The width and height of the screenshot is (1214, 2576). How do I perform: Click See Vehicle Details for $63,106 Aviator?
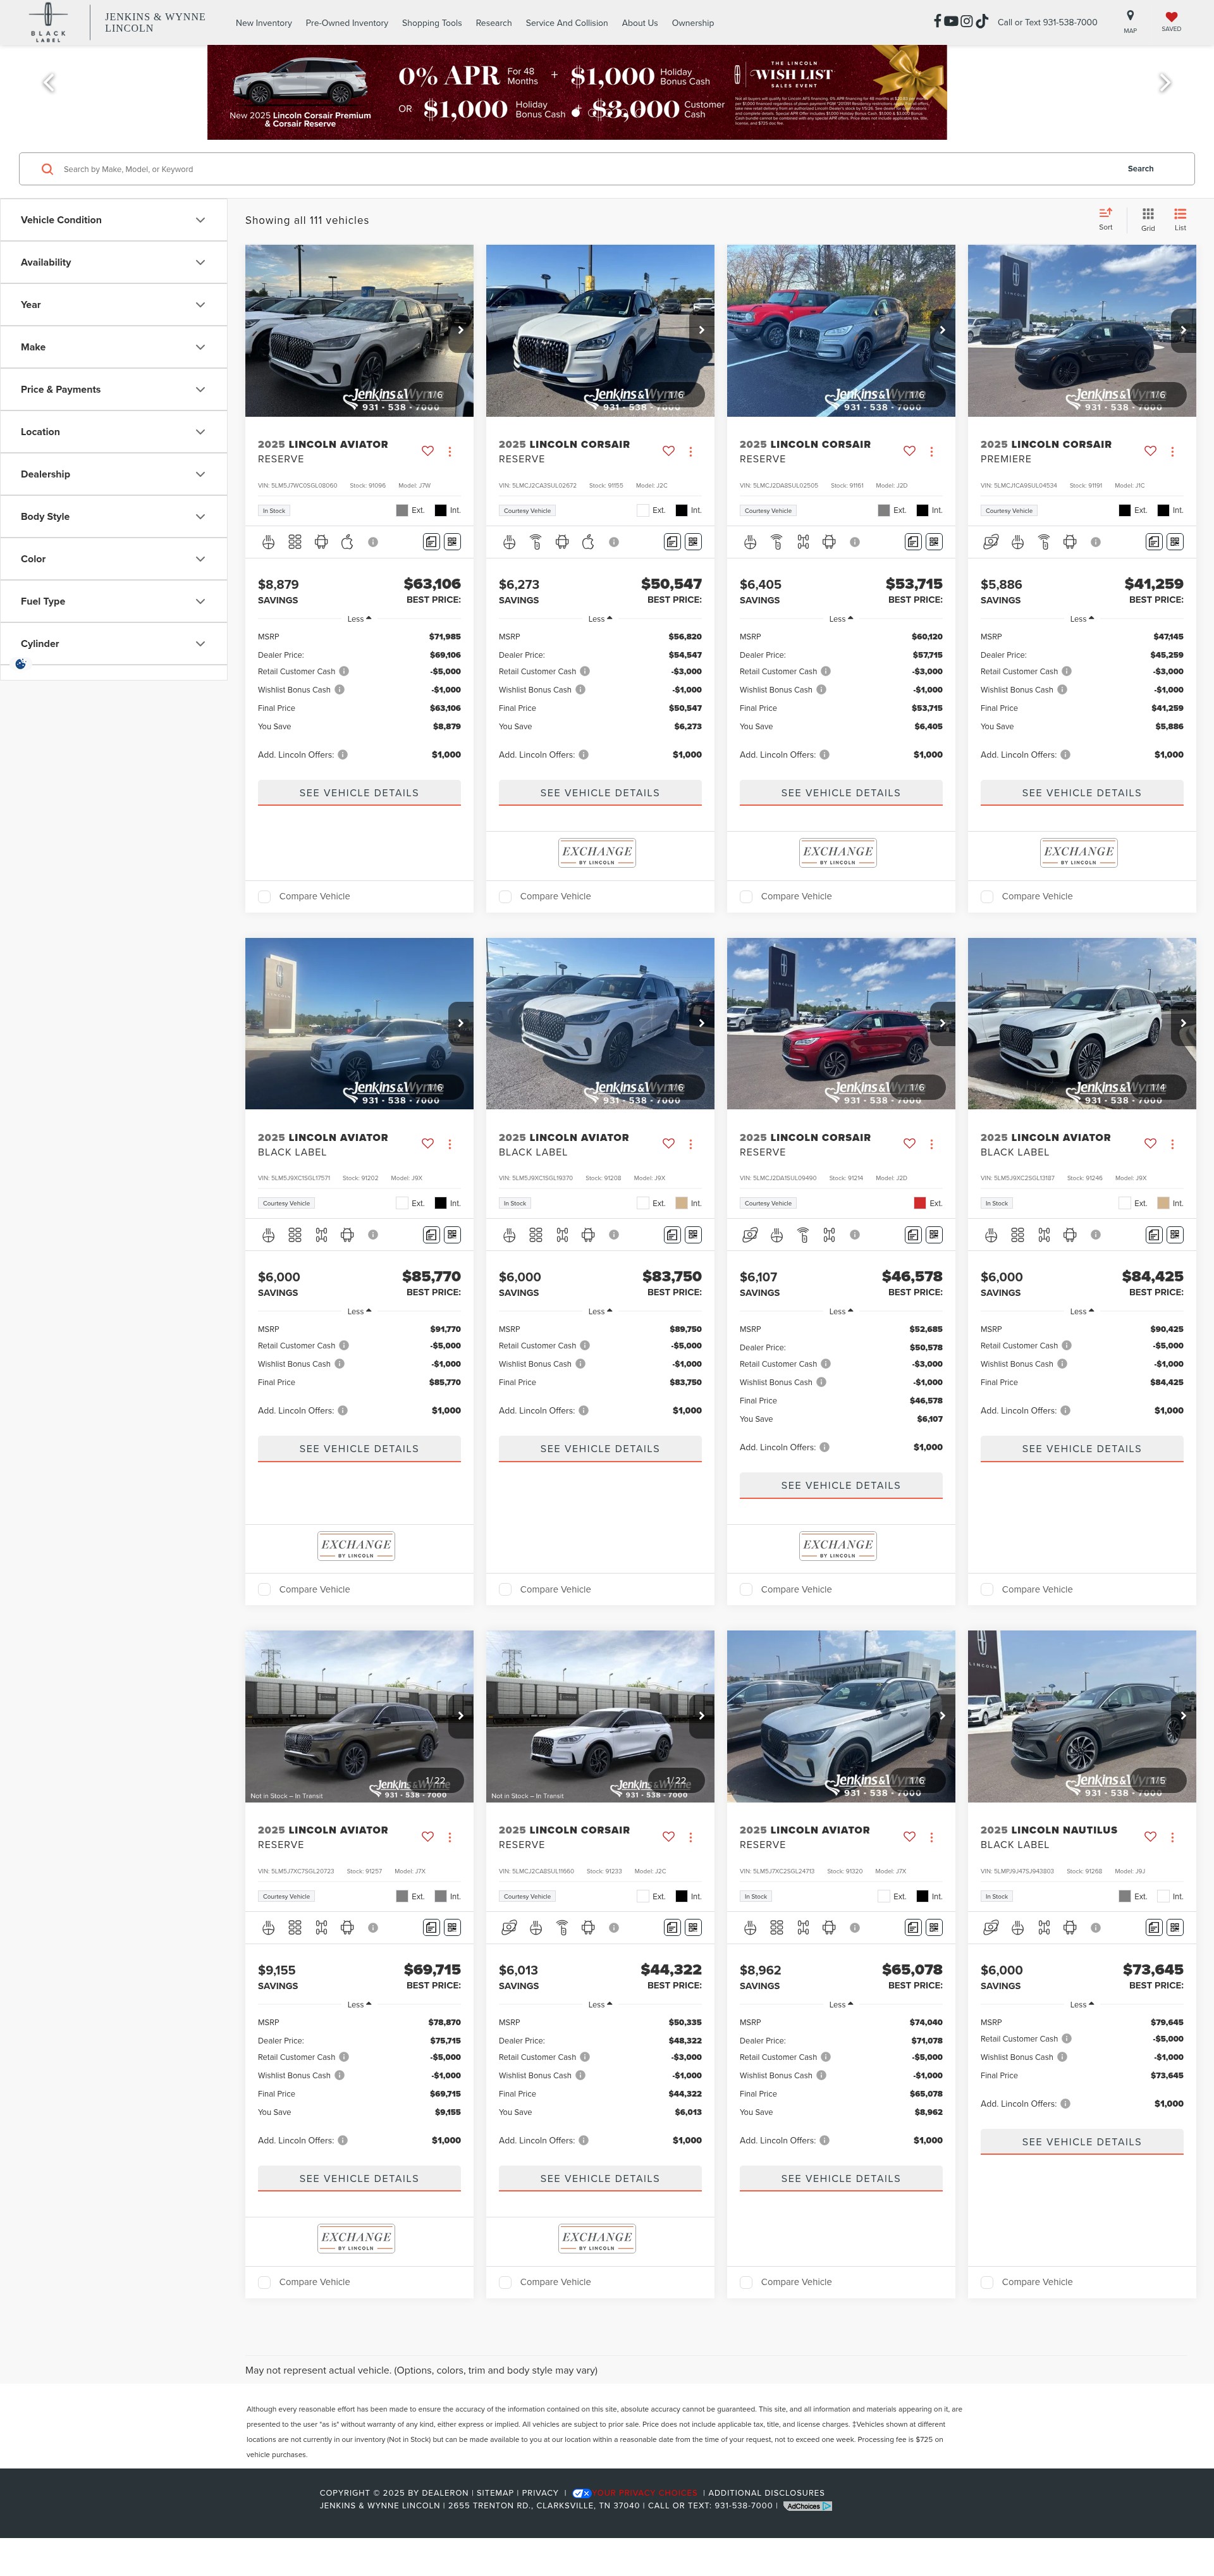point(359,793)
